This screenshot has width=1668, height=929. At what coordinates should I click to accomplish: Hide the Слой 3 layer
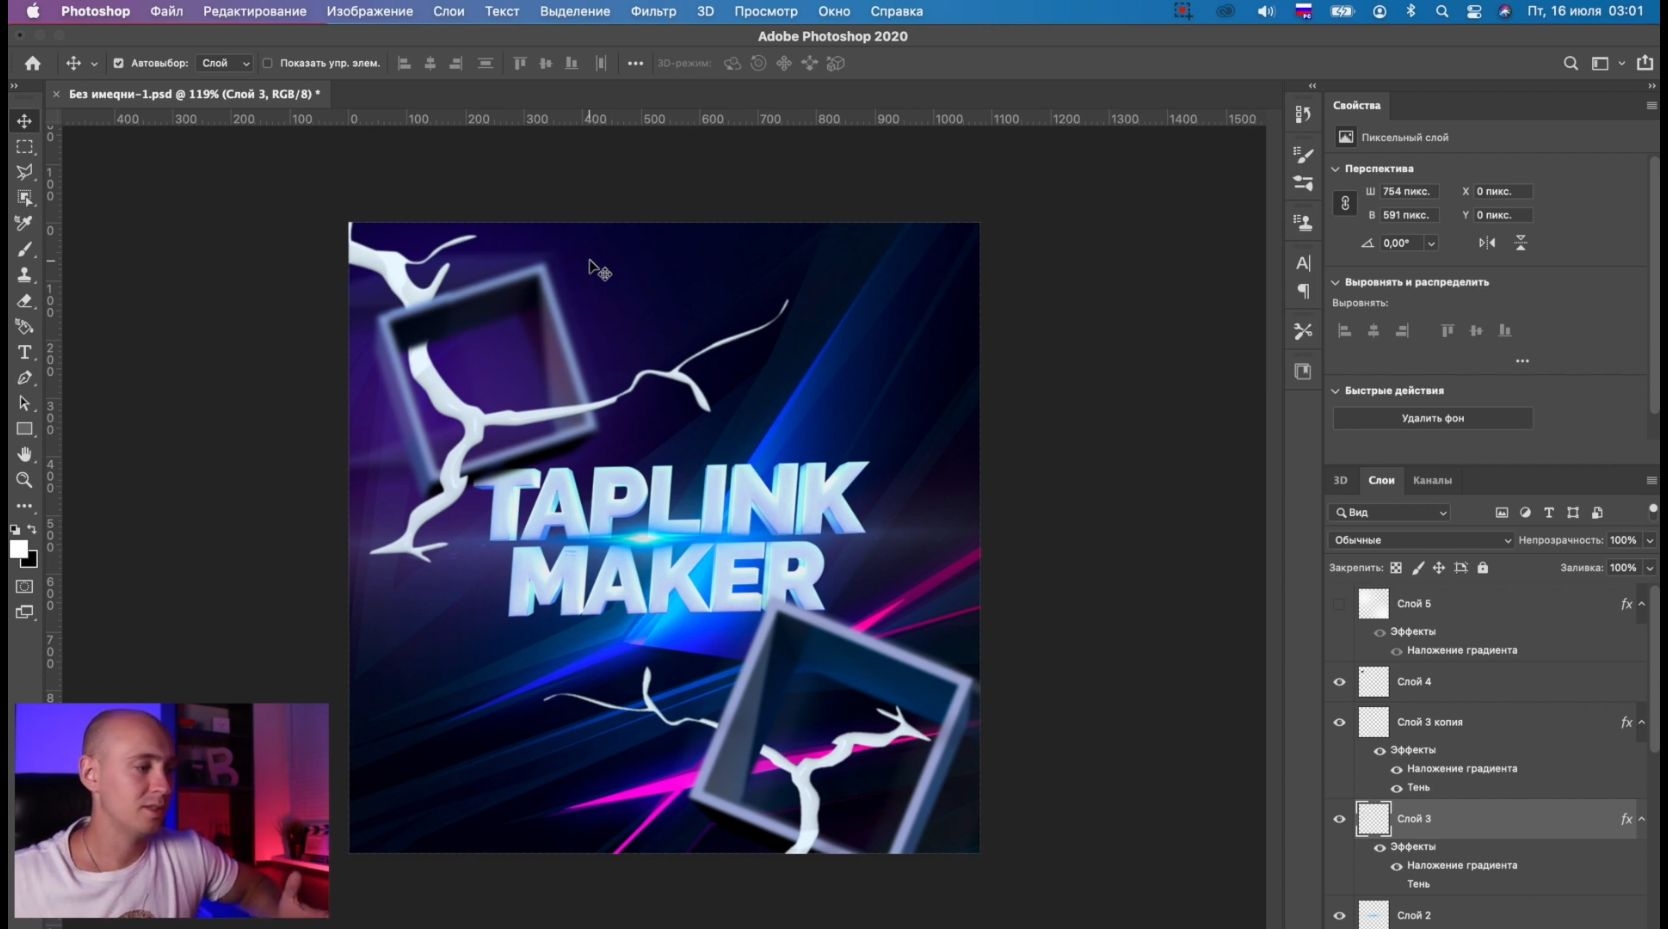[1339, 819]
